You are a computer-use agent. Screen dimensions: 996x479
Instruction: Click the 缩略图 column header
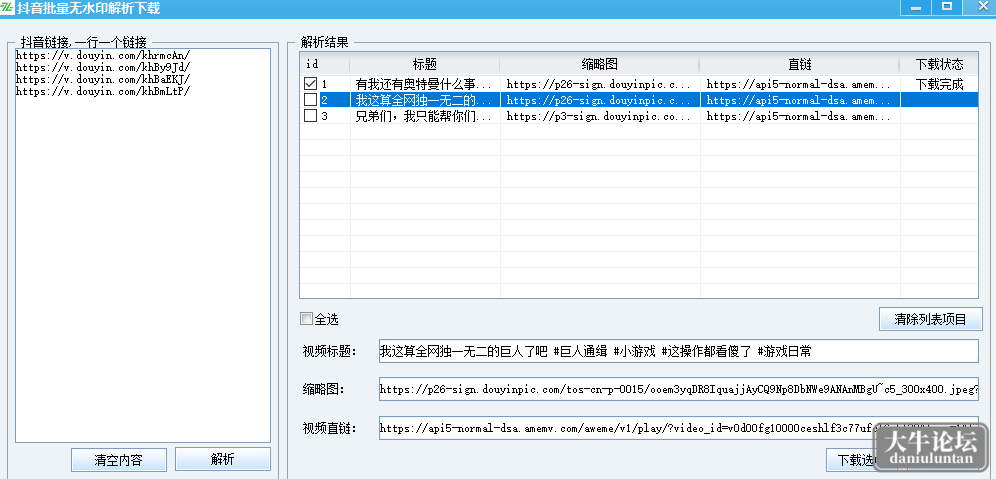pos(600,64)
